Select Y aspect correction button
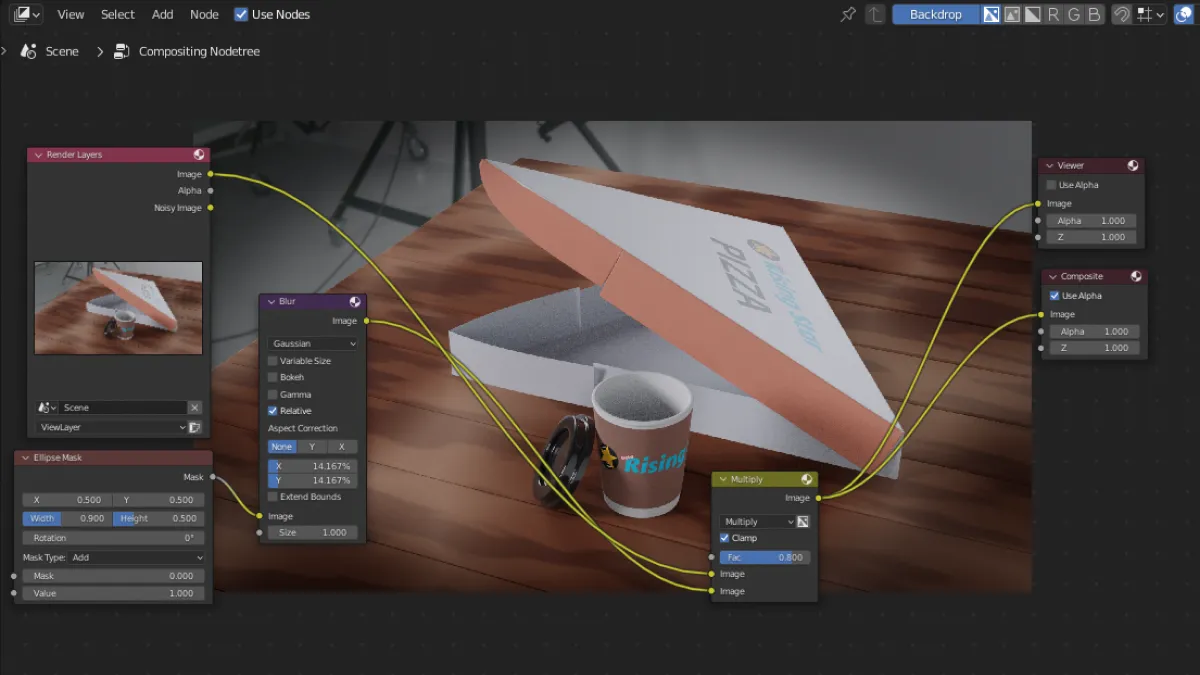Screen dimensions: 1200x675 pos(312,447)
